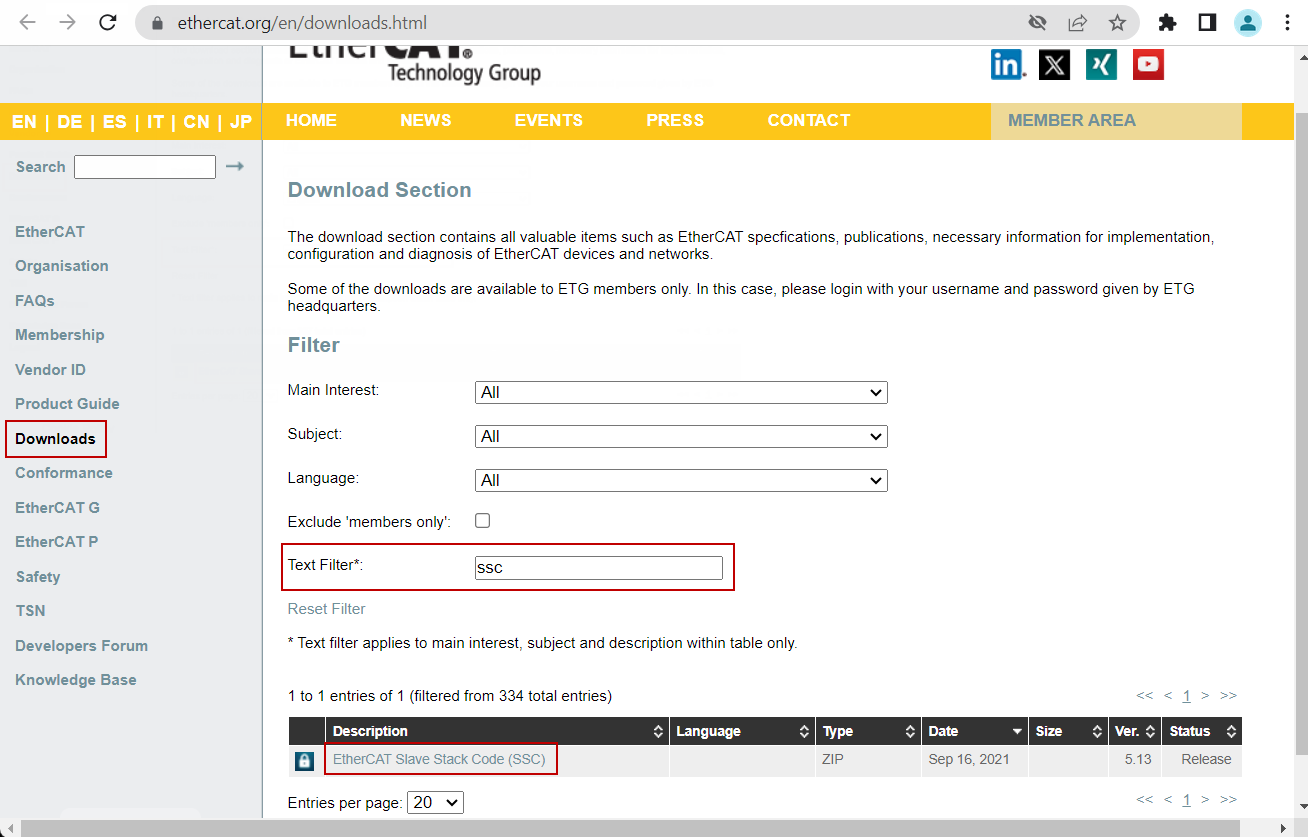Click Reset Filter link
Viewport: 1308px width, 837px height.
pos(327,609)
